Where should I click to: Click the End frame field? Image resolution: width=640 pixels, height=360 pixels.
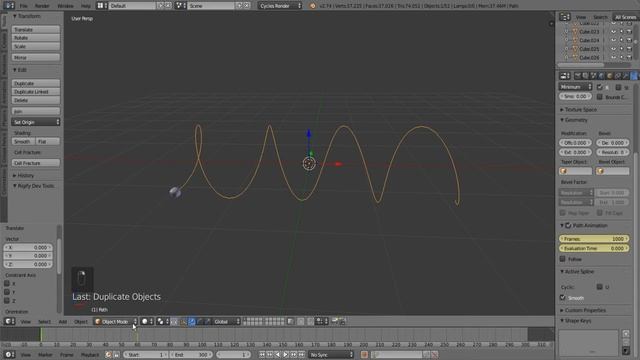pyautogui.click(x=190, y=355)
